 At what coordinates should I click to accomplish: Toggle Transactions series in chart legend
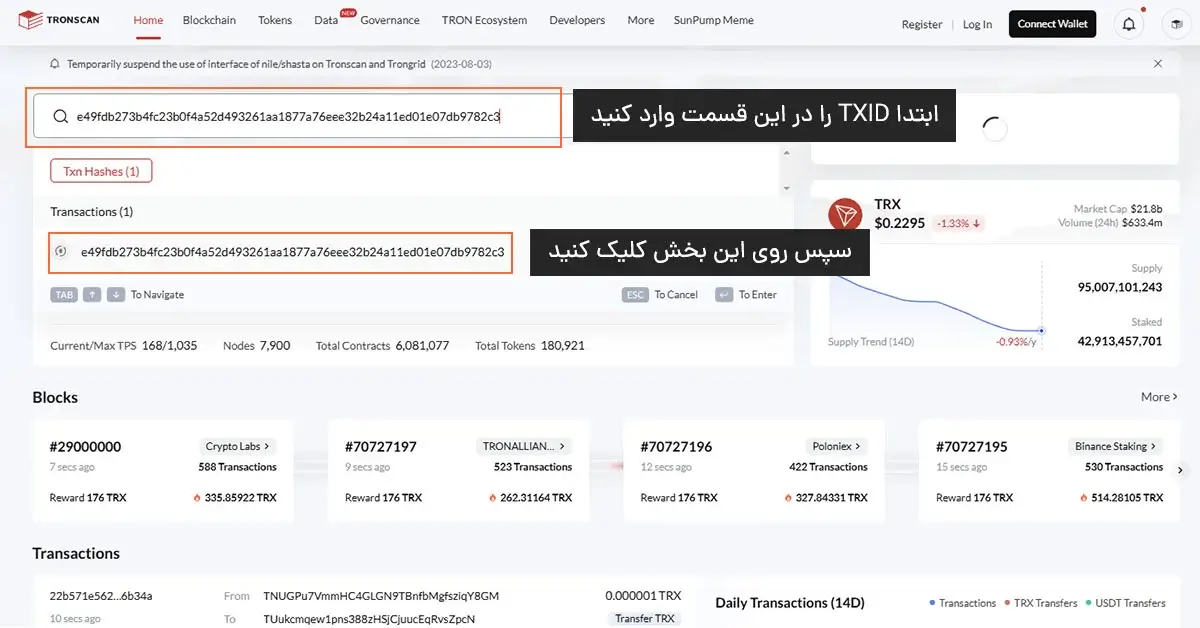click(963, 603)
